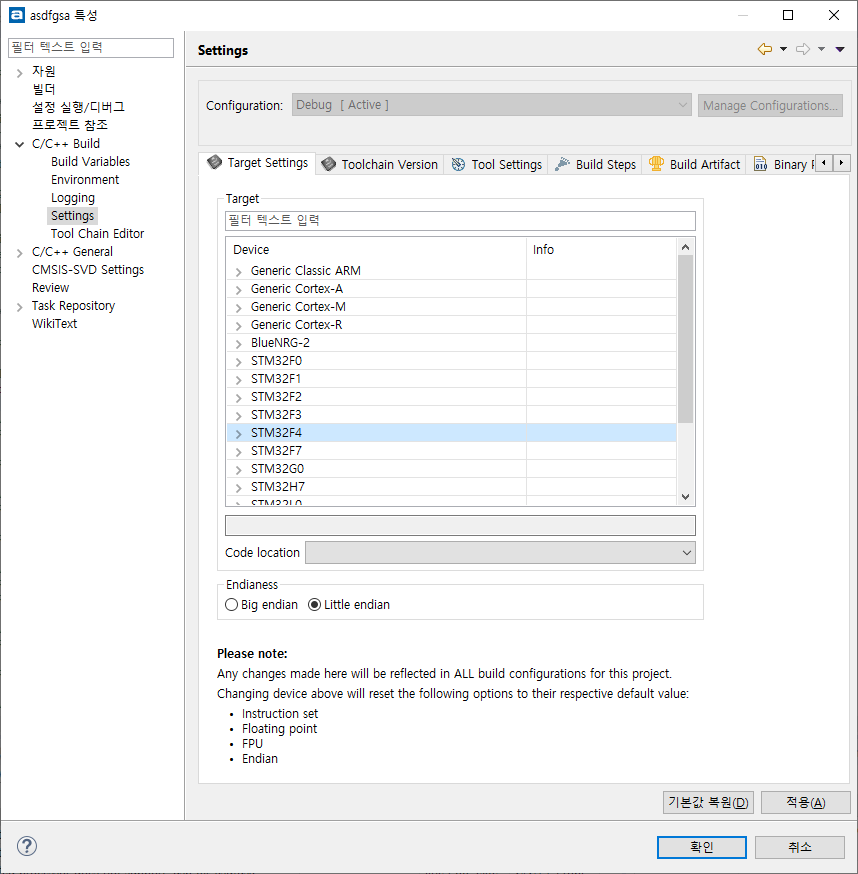The height and width of the screenshot is (874, 858).
Task: Expand the STM32F4 device group
Action: pos(239,434)
